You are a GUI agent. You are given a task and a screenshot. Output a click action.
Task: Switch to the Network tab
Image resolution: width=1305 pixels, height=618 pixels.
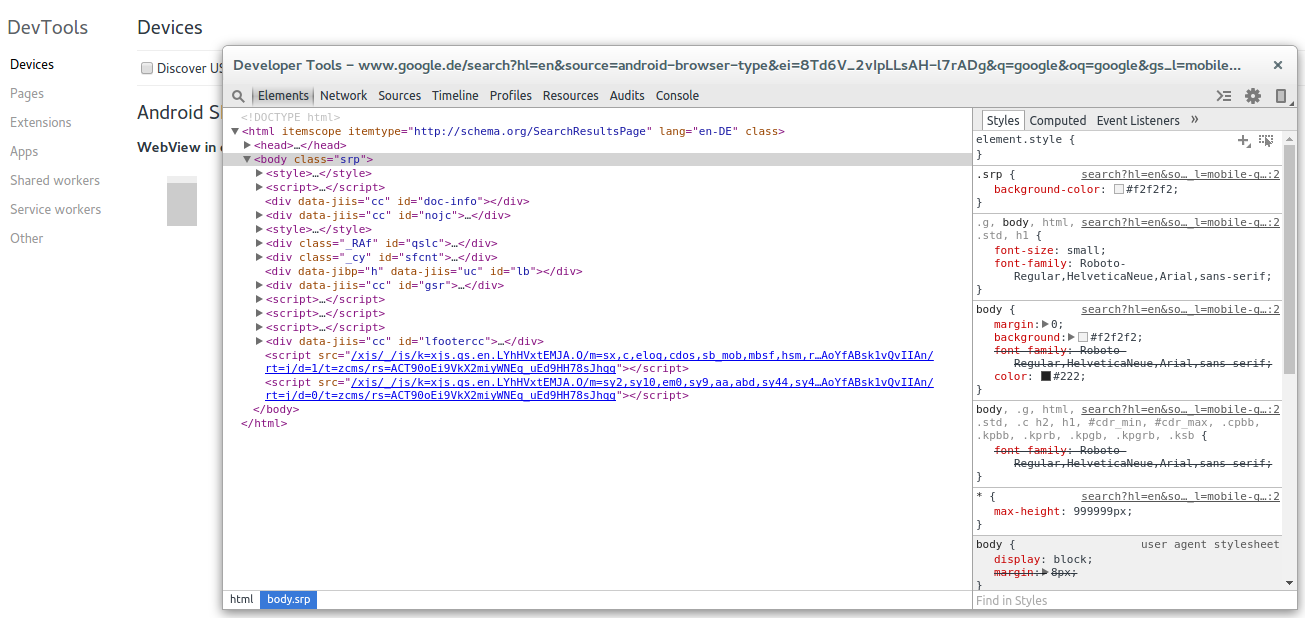[x=344, y=96]
